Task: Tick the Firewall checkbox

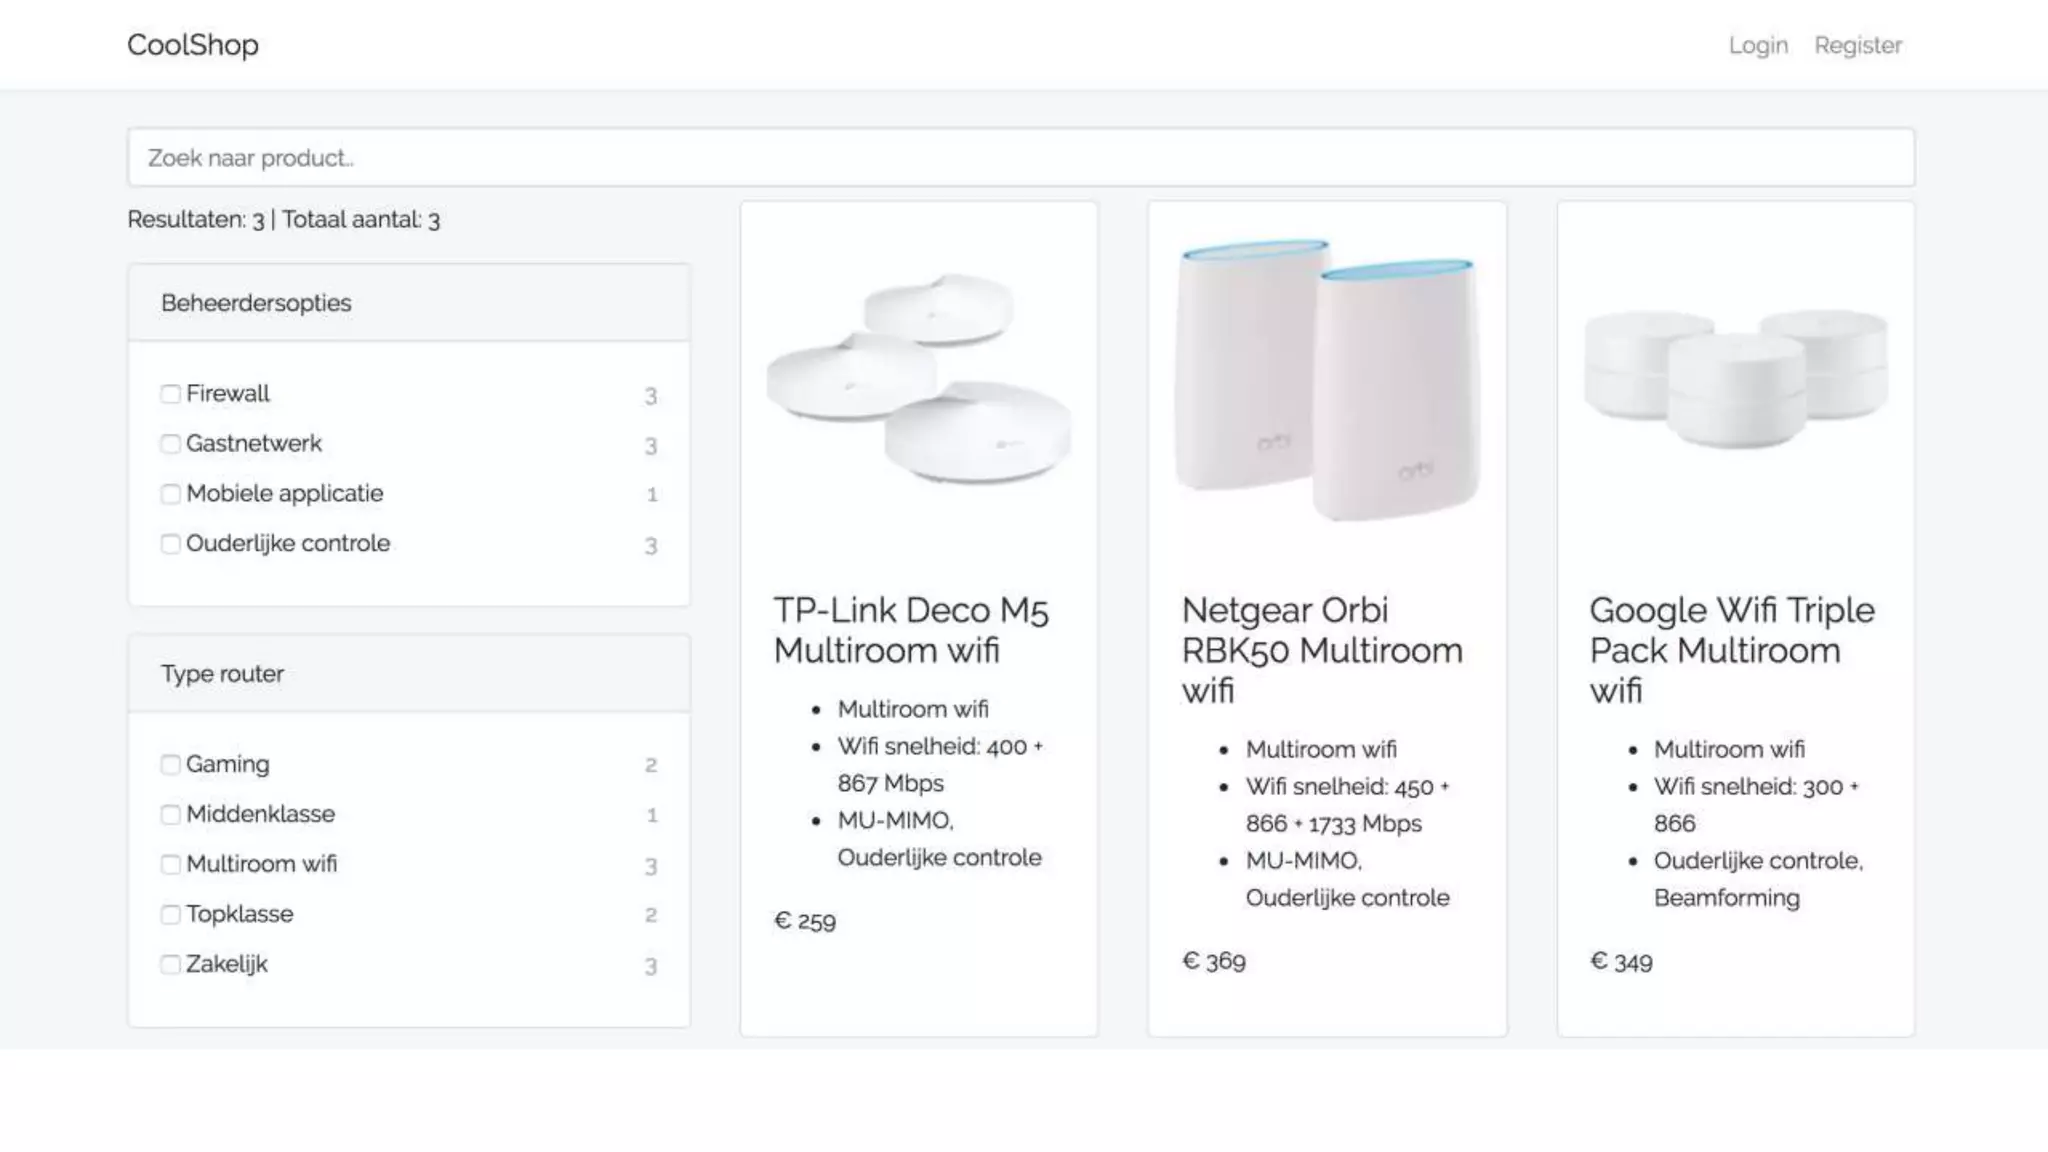Action: click(171, 394)
